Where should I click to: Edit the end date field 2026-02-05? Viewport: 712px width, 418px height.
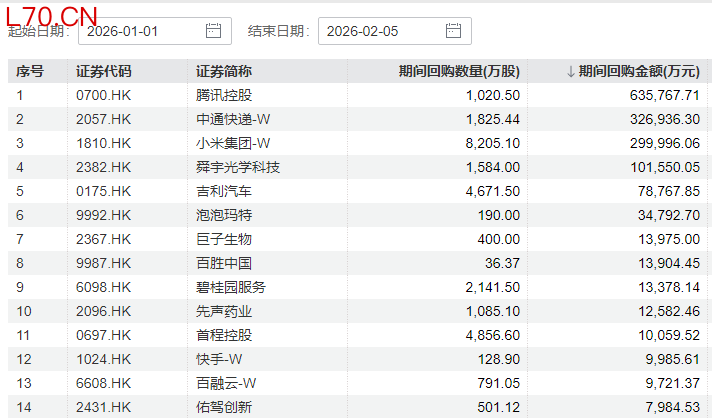(x=395, y=31)
